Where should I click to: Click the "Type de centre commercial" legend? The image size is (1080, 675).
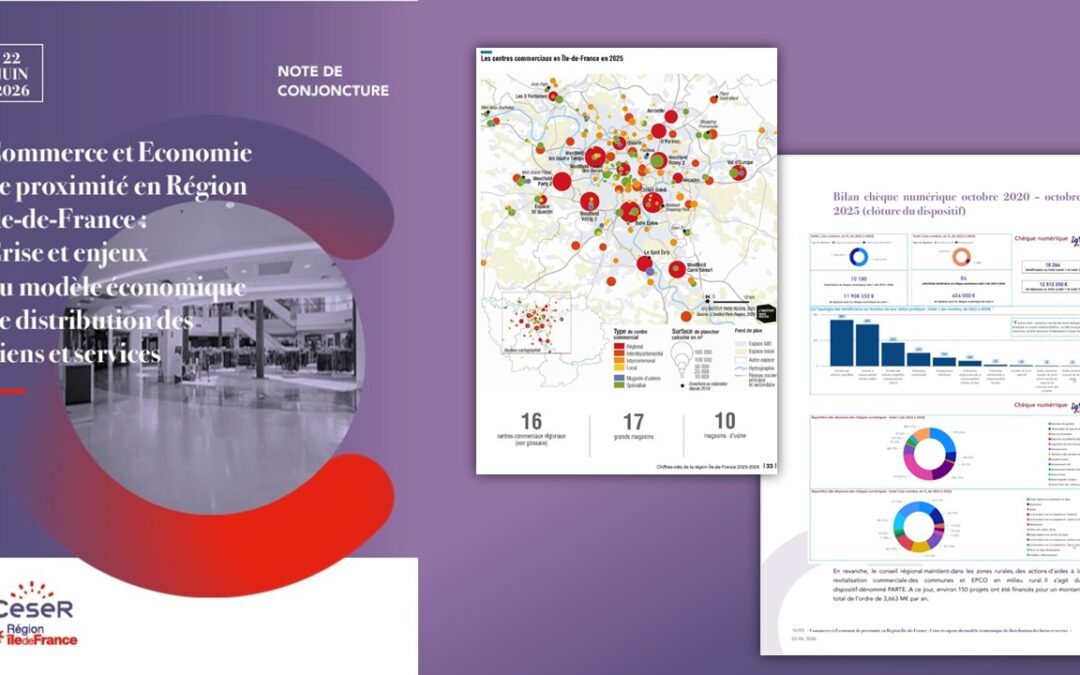click(638, 357)
